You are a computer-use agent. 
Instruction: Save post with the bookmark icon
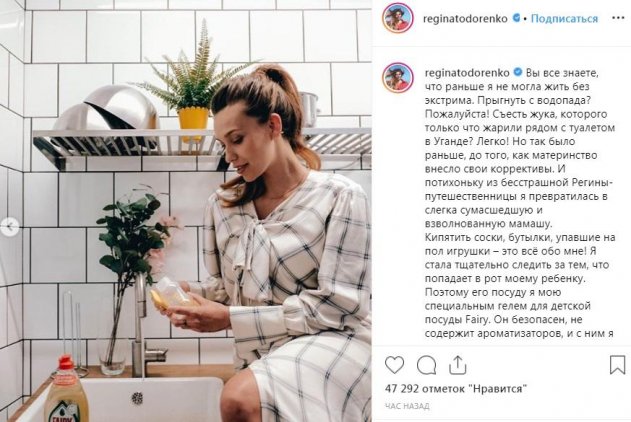click(617, 365)
